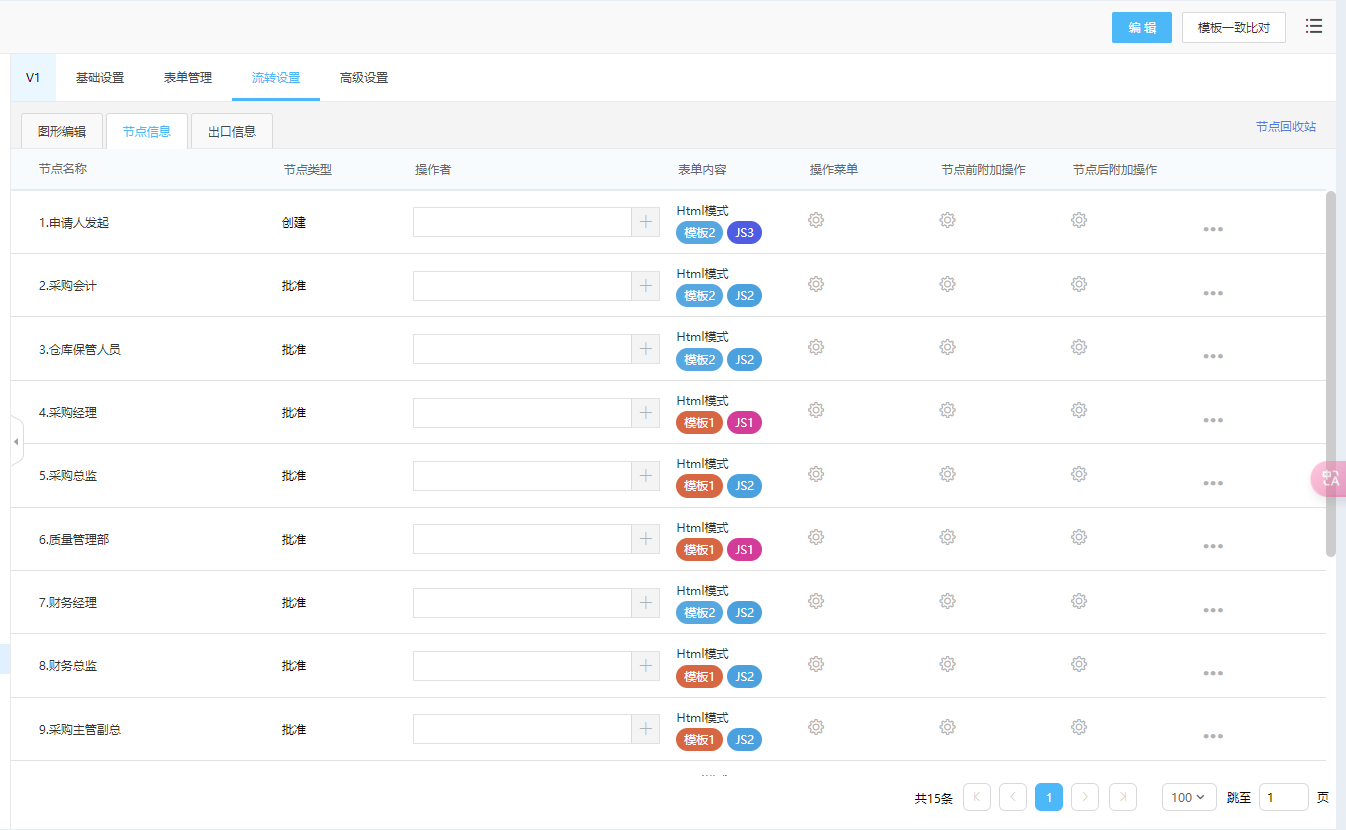Click plus icon to add operator for 仓库保管人员

(646, 349)
